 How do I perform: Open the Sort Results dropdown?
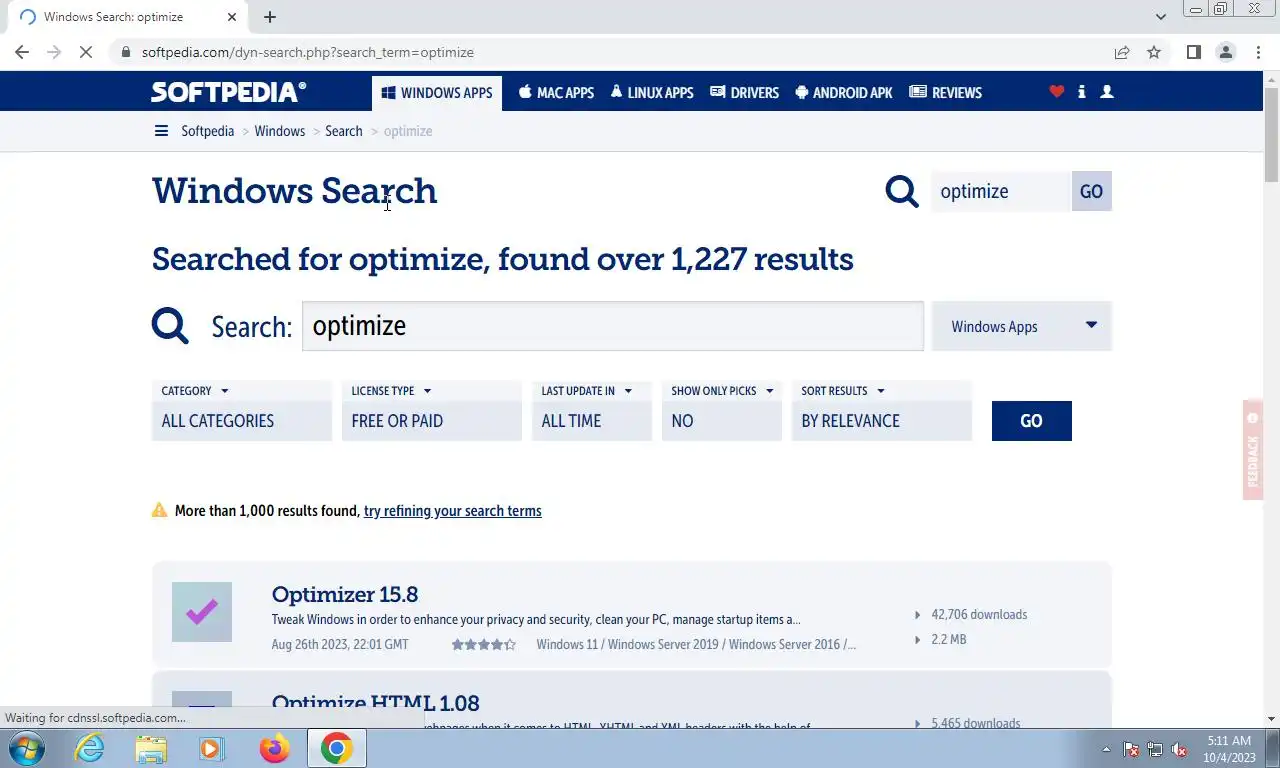tap(881, 410)
